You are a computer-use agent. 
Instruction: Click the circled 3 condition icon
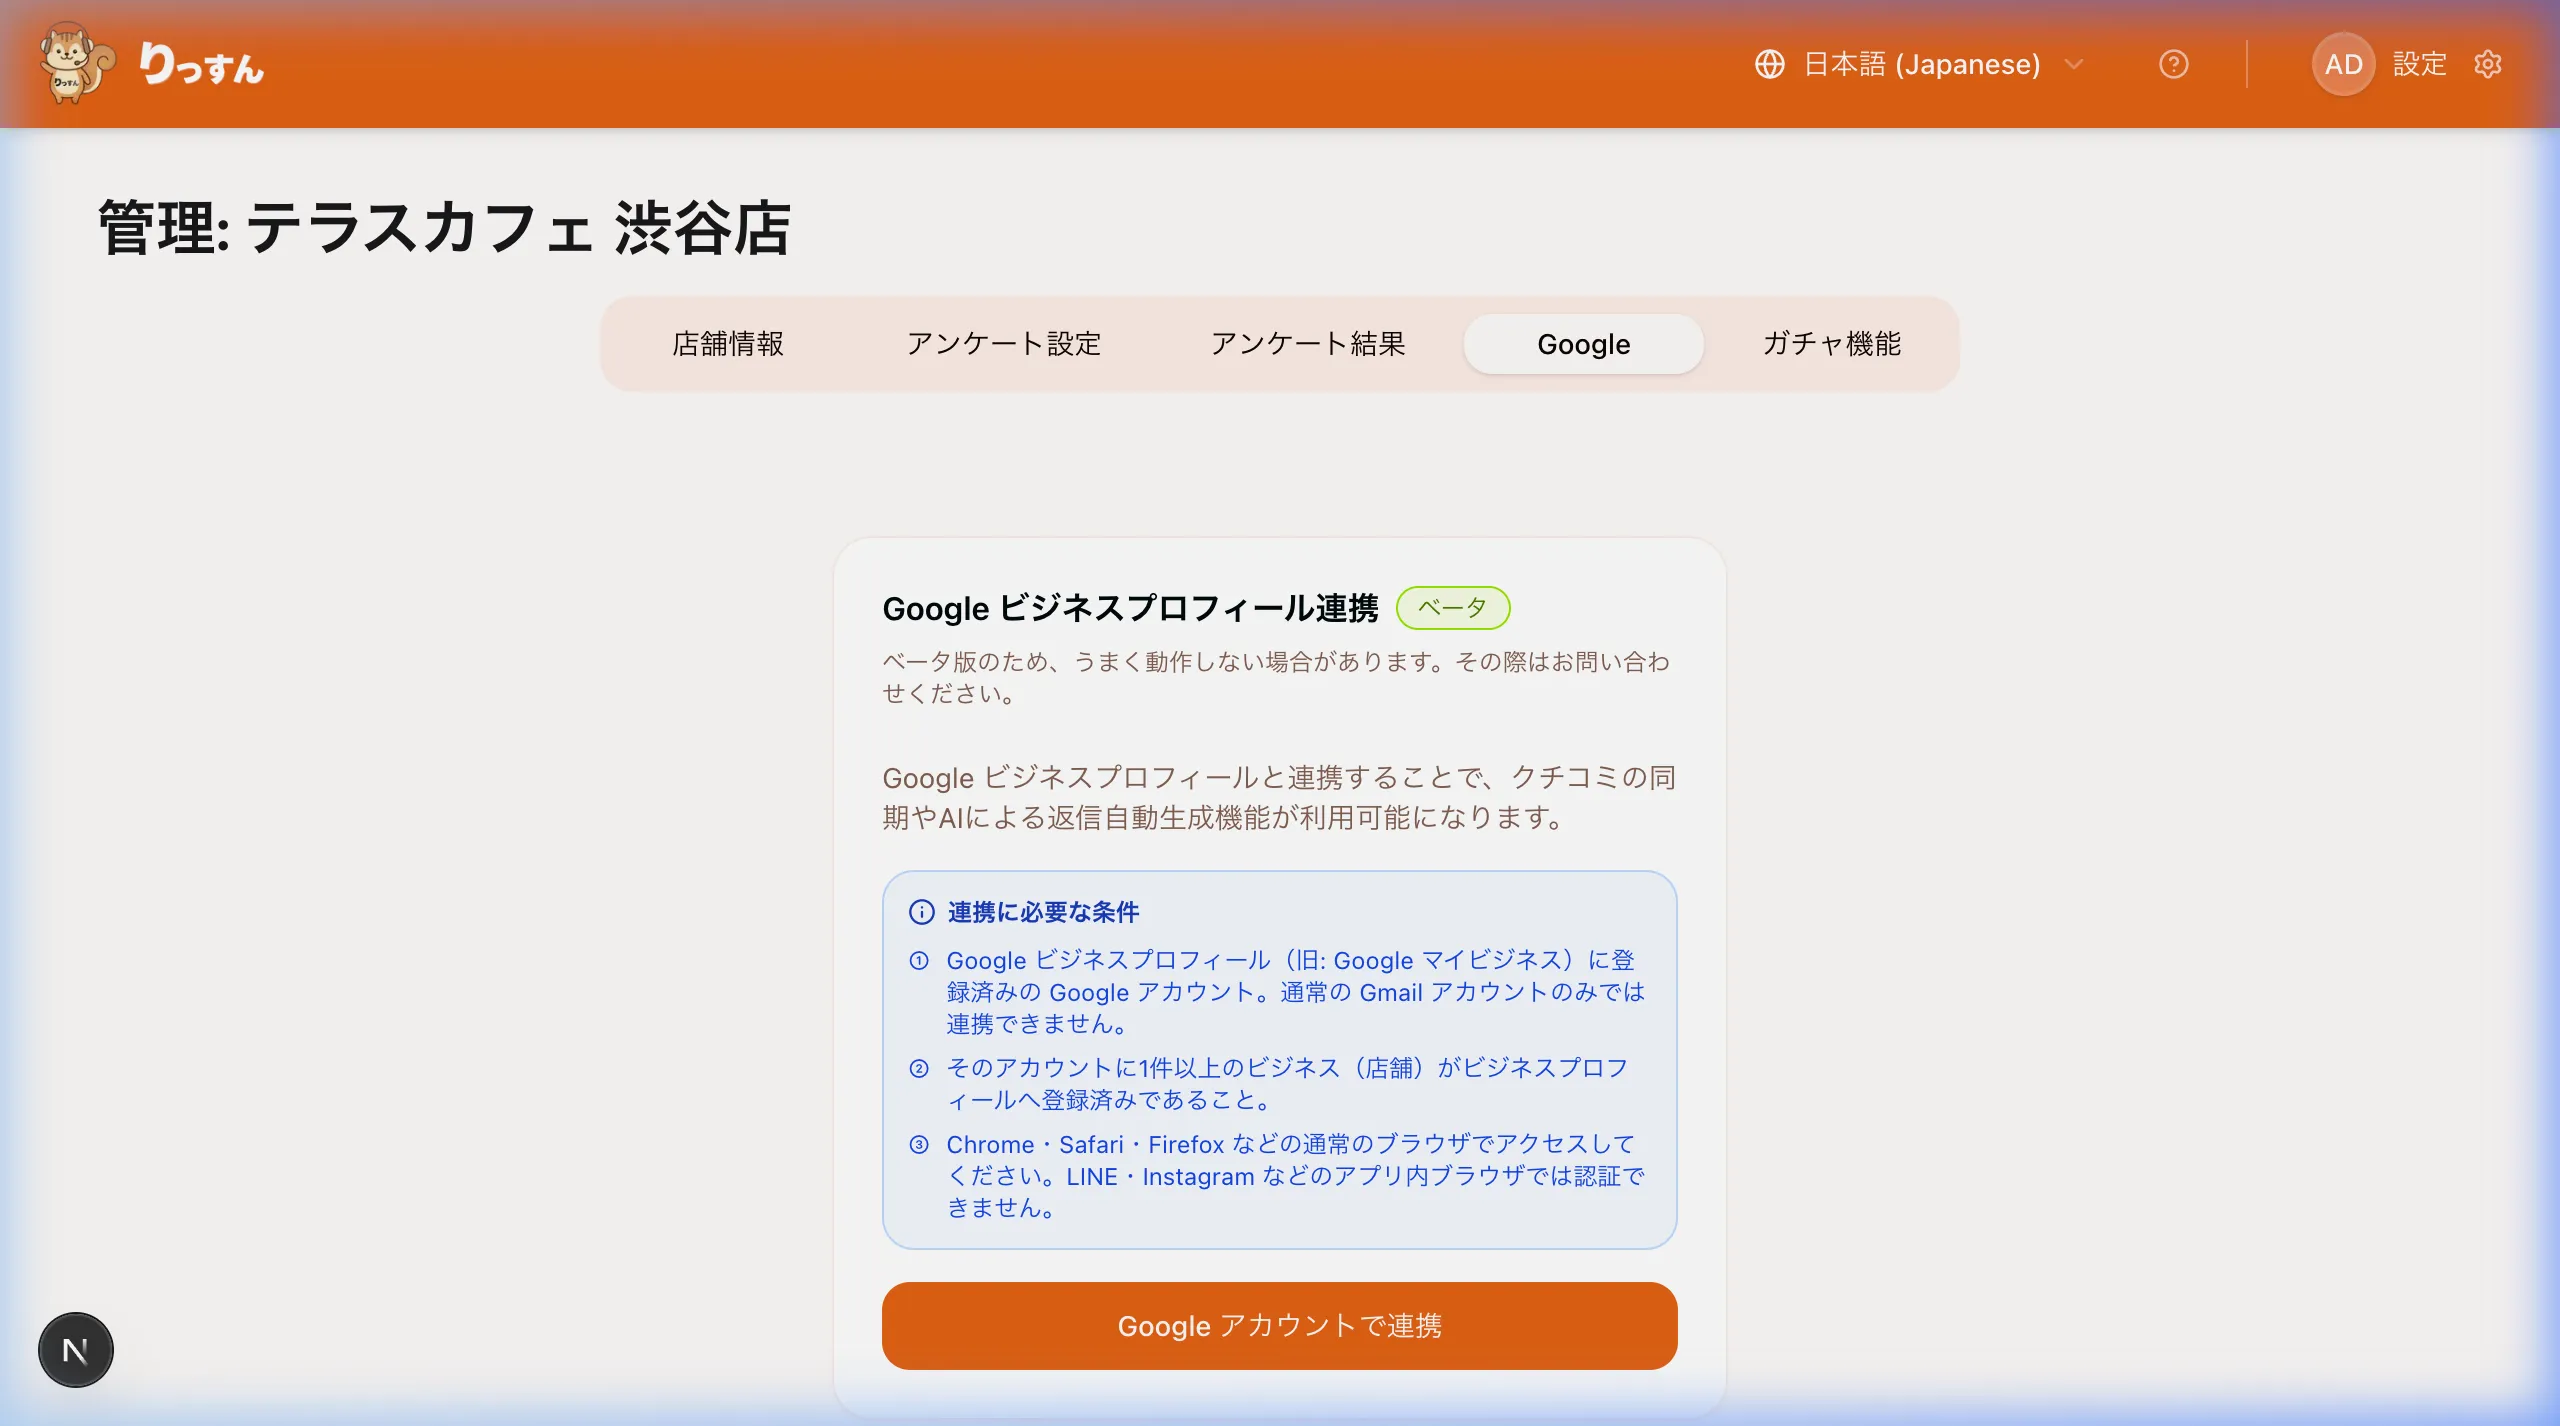[919, 1145]
